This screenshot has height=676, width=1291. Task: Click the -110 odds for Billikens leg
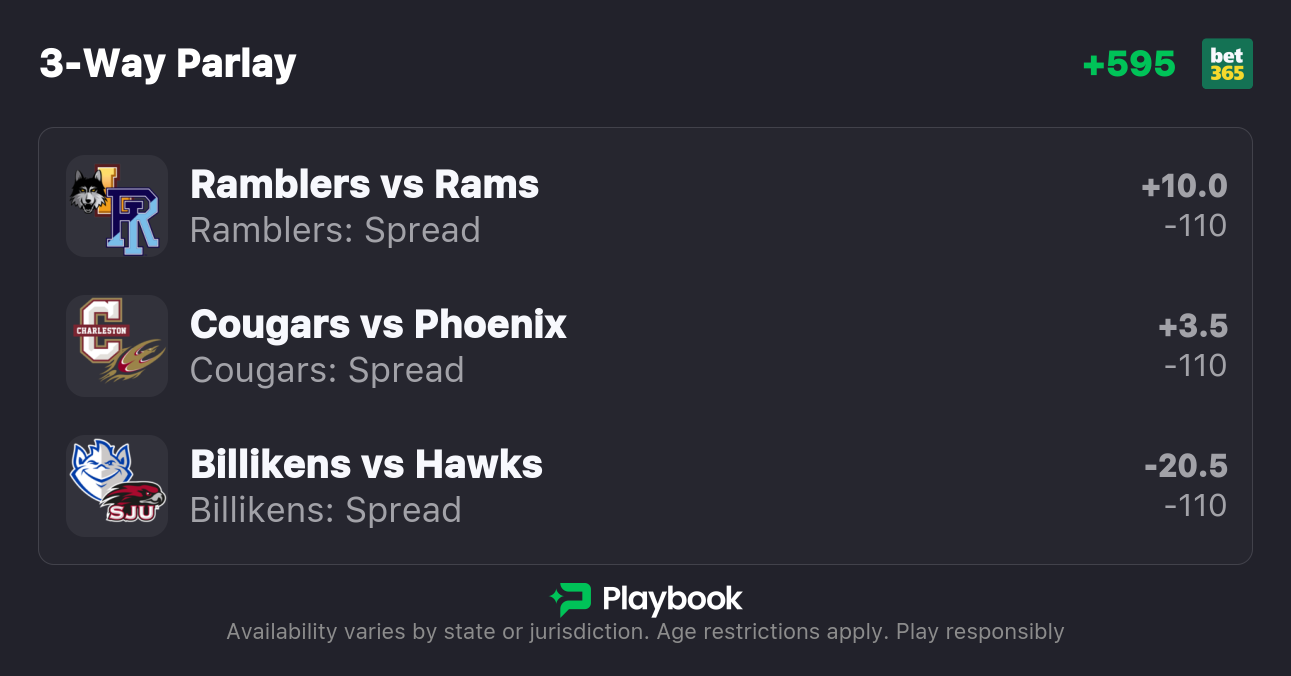[1195, 506]
